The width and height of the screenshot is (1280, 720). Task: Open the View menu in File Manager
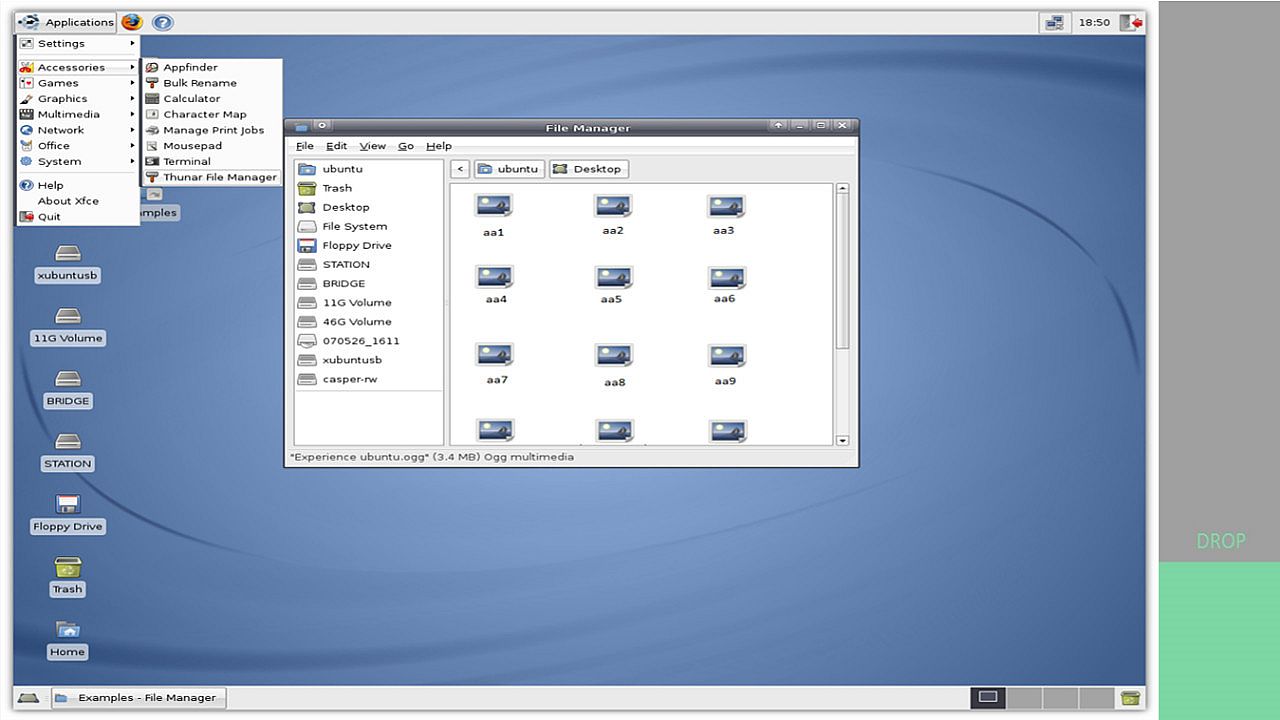pos(372,146)
